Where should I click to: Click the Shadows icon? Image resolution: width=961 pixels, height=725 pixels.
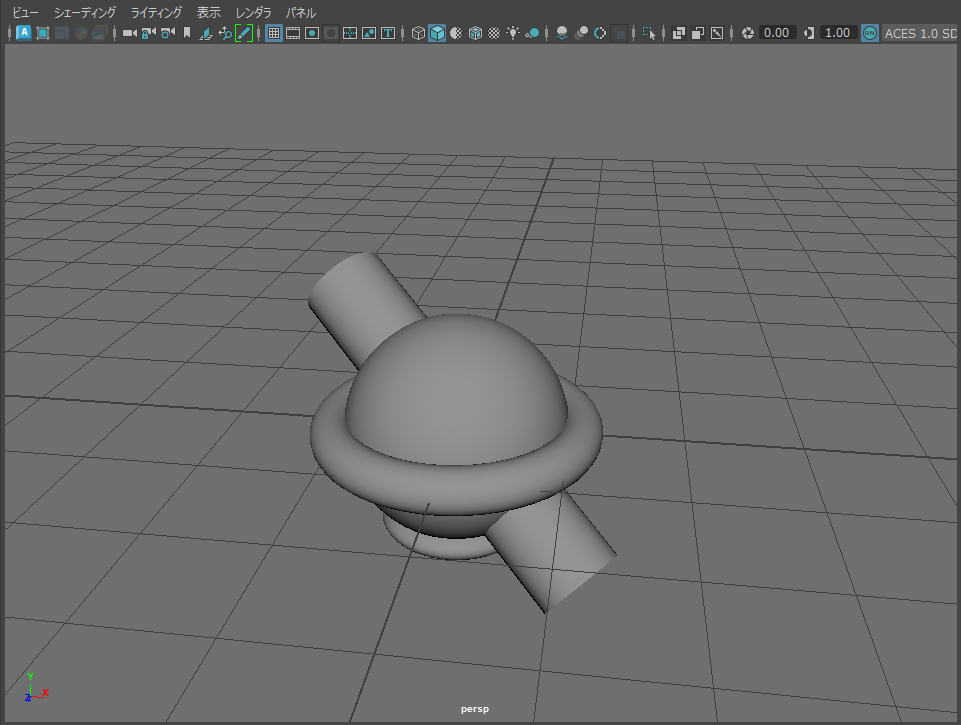pyautogui.click(x=532, y=33)
